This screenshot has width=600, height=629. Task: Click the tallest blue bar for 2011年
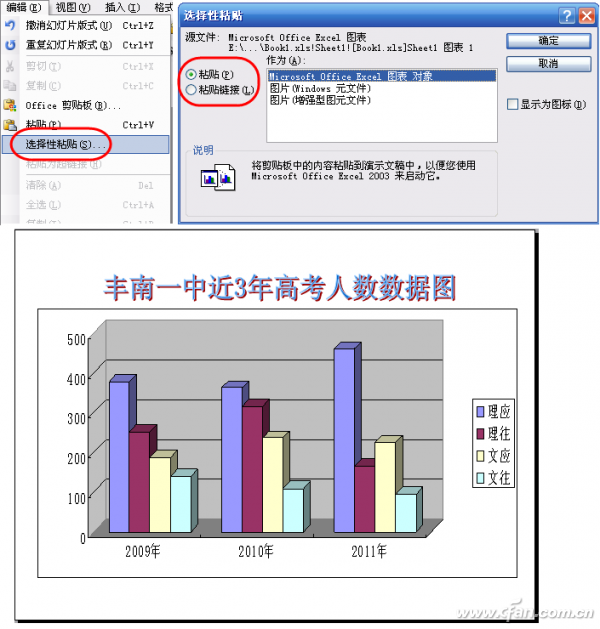pyautogui.click(x=345, y=440)
